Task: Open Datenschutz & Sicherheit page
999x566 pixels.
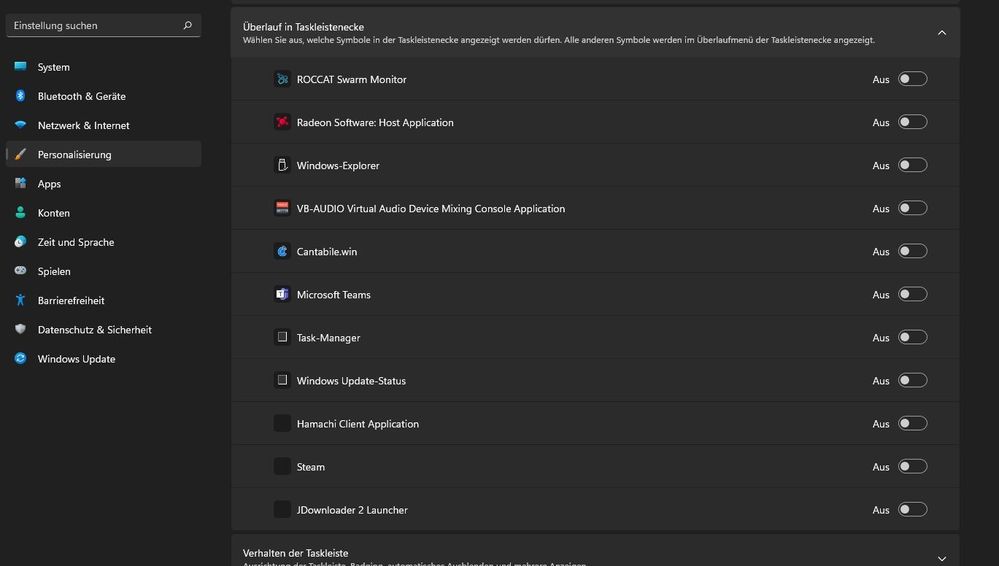Action: pyautogui.click(x=95, y=329)
